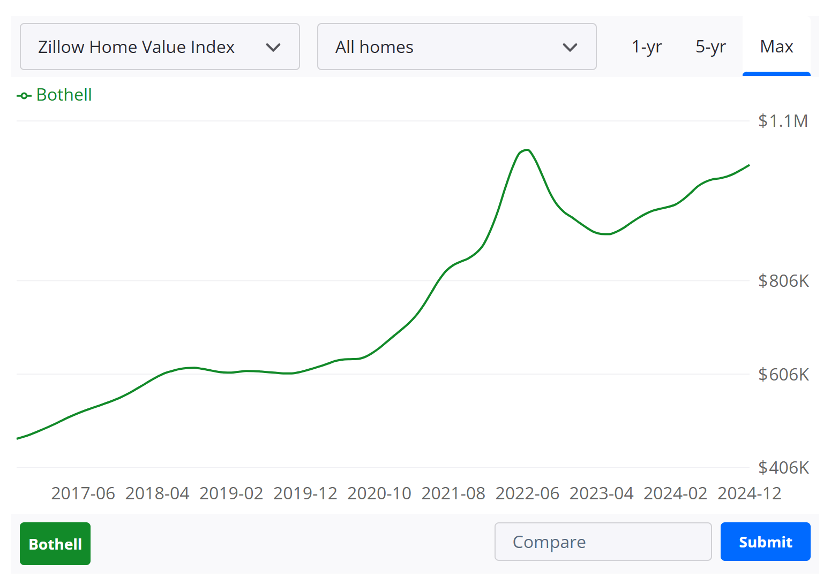This screenshot has height=586, width=832.
Task: Click chevron arrow beside All homes
Action: [x=570, y=47]
